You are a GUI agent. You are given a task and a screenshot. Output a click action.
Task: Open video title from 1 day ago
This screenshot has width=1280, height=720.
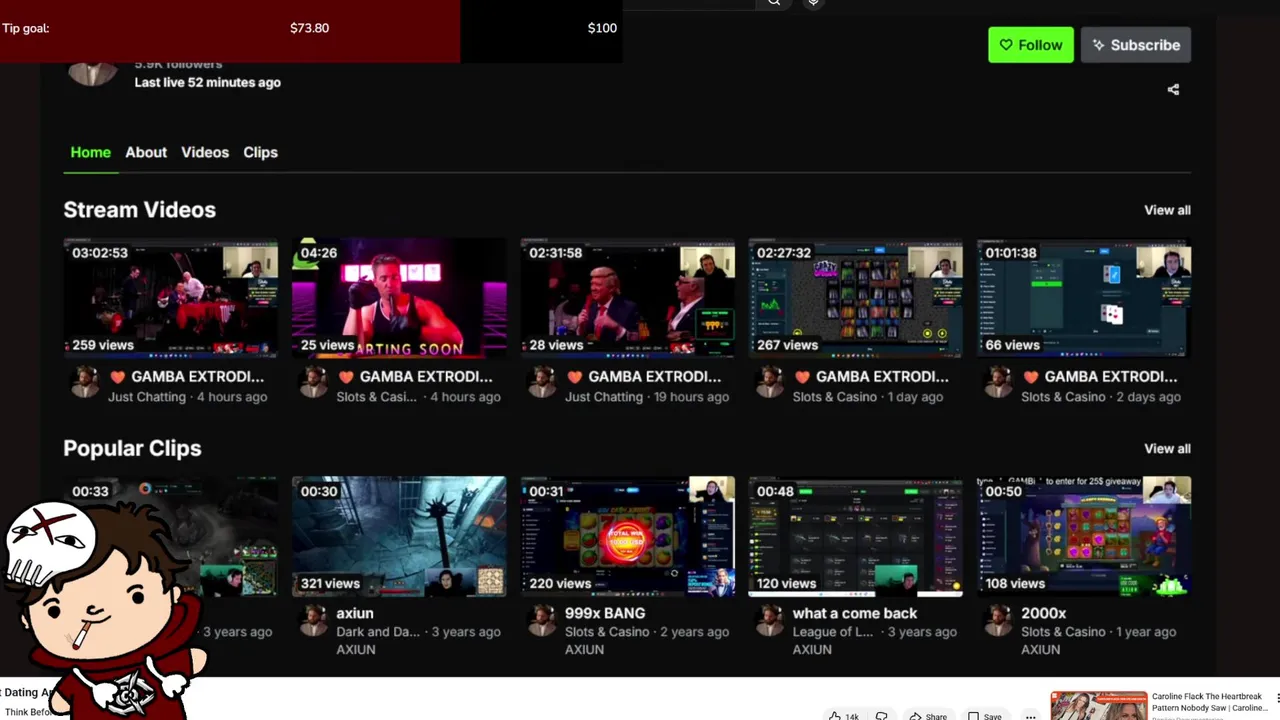tap(871, 377)
